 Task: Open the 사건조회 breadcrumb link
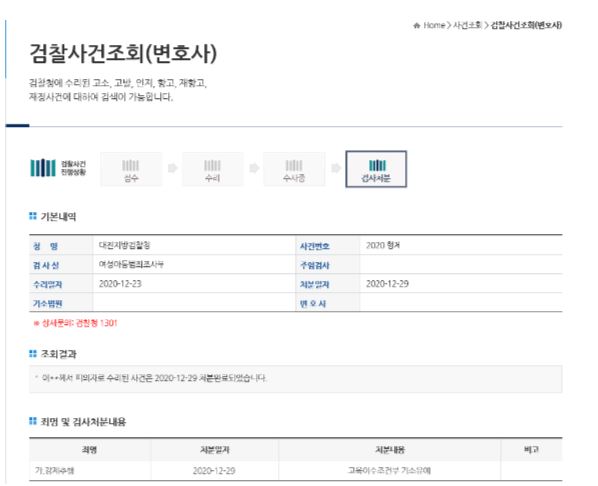coord(467,26)
